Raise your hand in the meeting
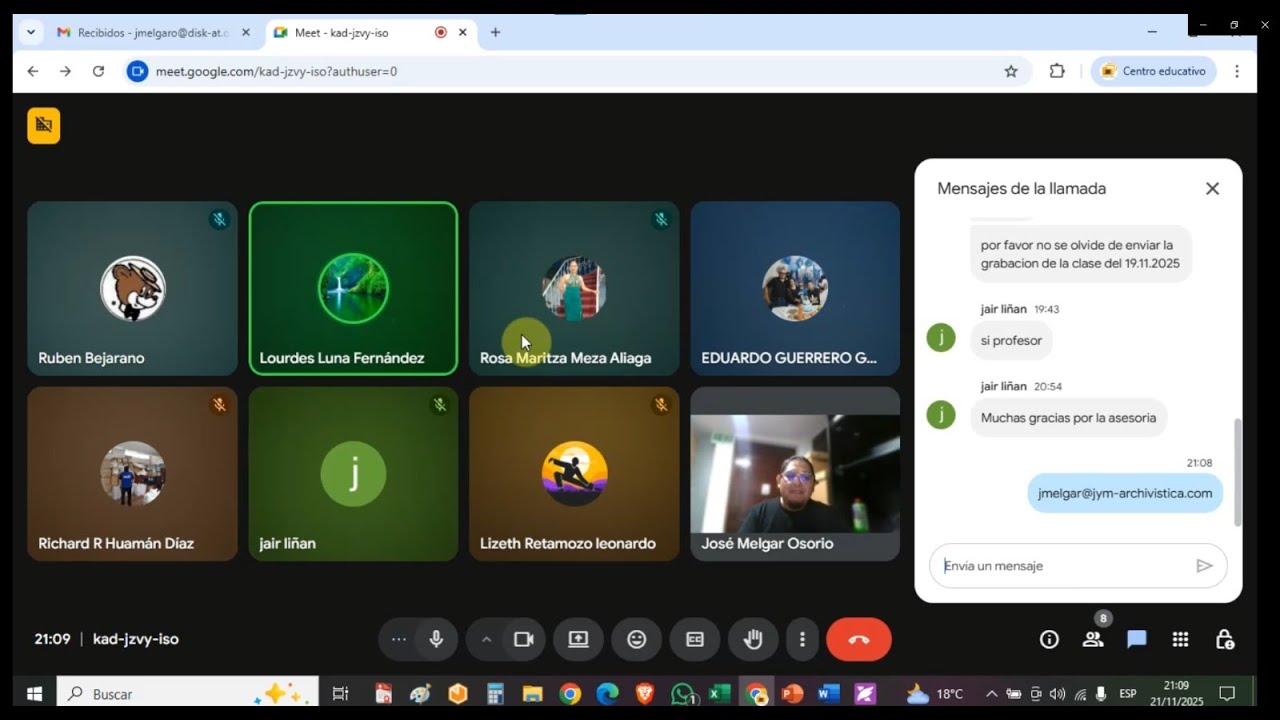 click(753, 640)
